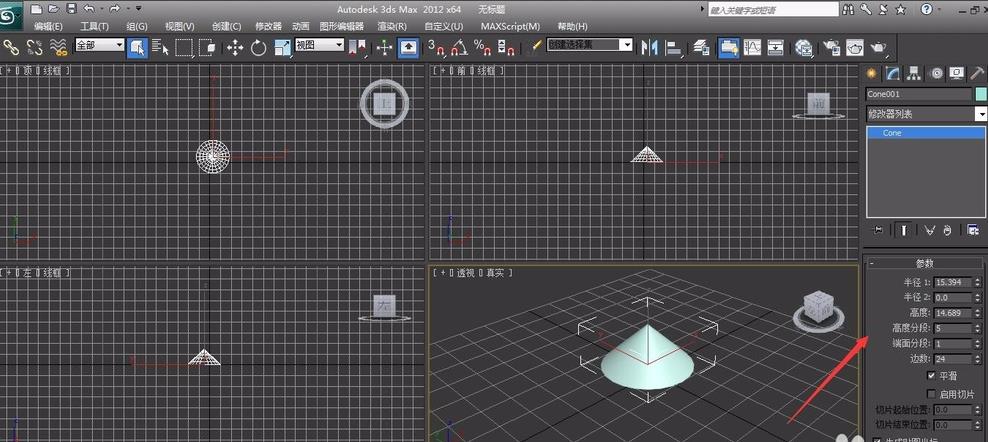The width and height of the screenshot is (988, 442).
Task: Open the 修改器列表 modifier list dropdown
Action: tap(926, 114)
